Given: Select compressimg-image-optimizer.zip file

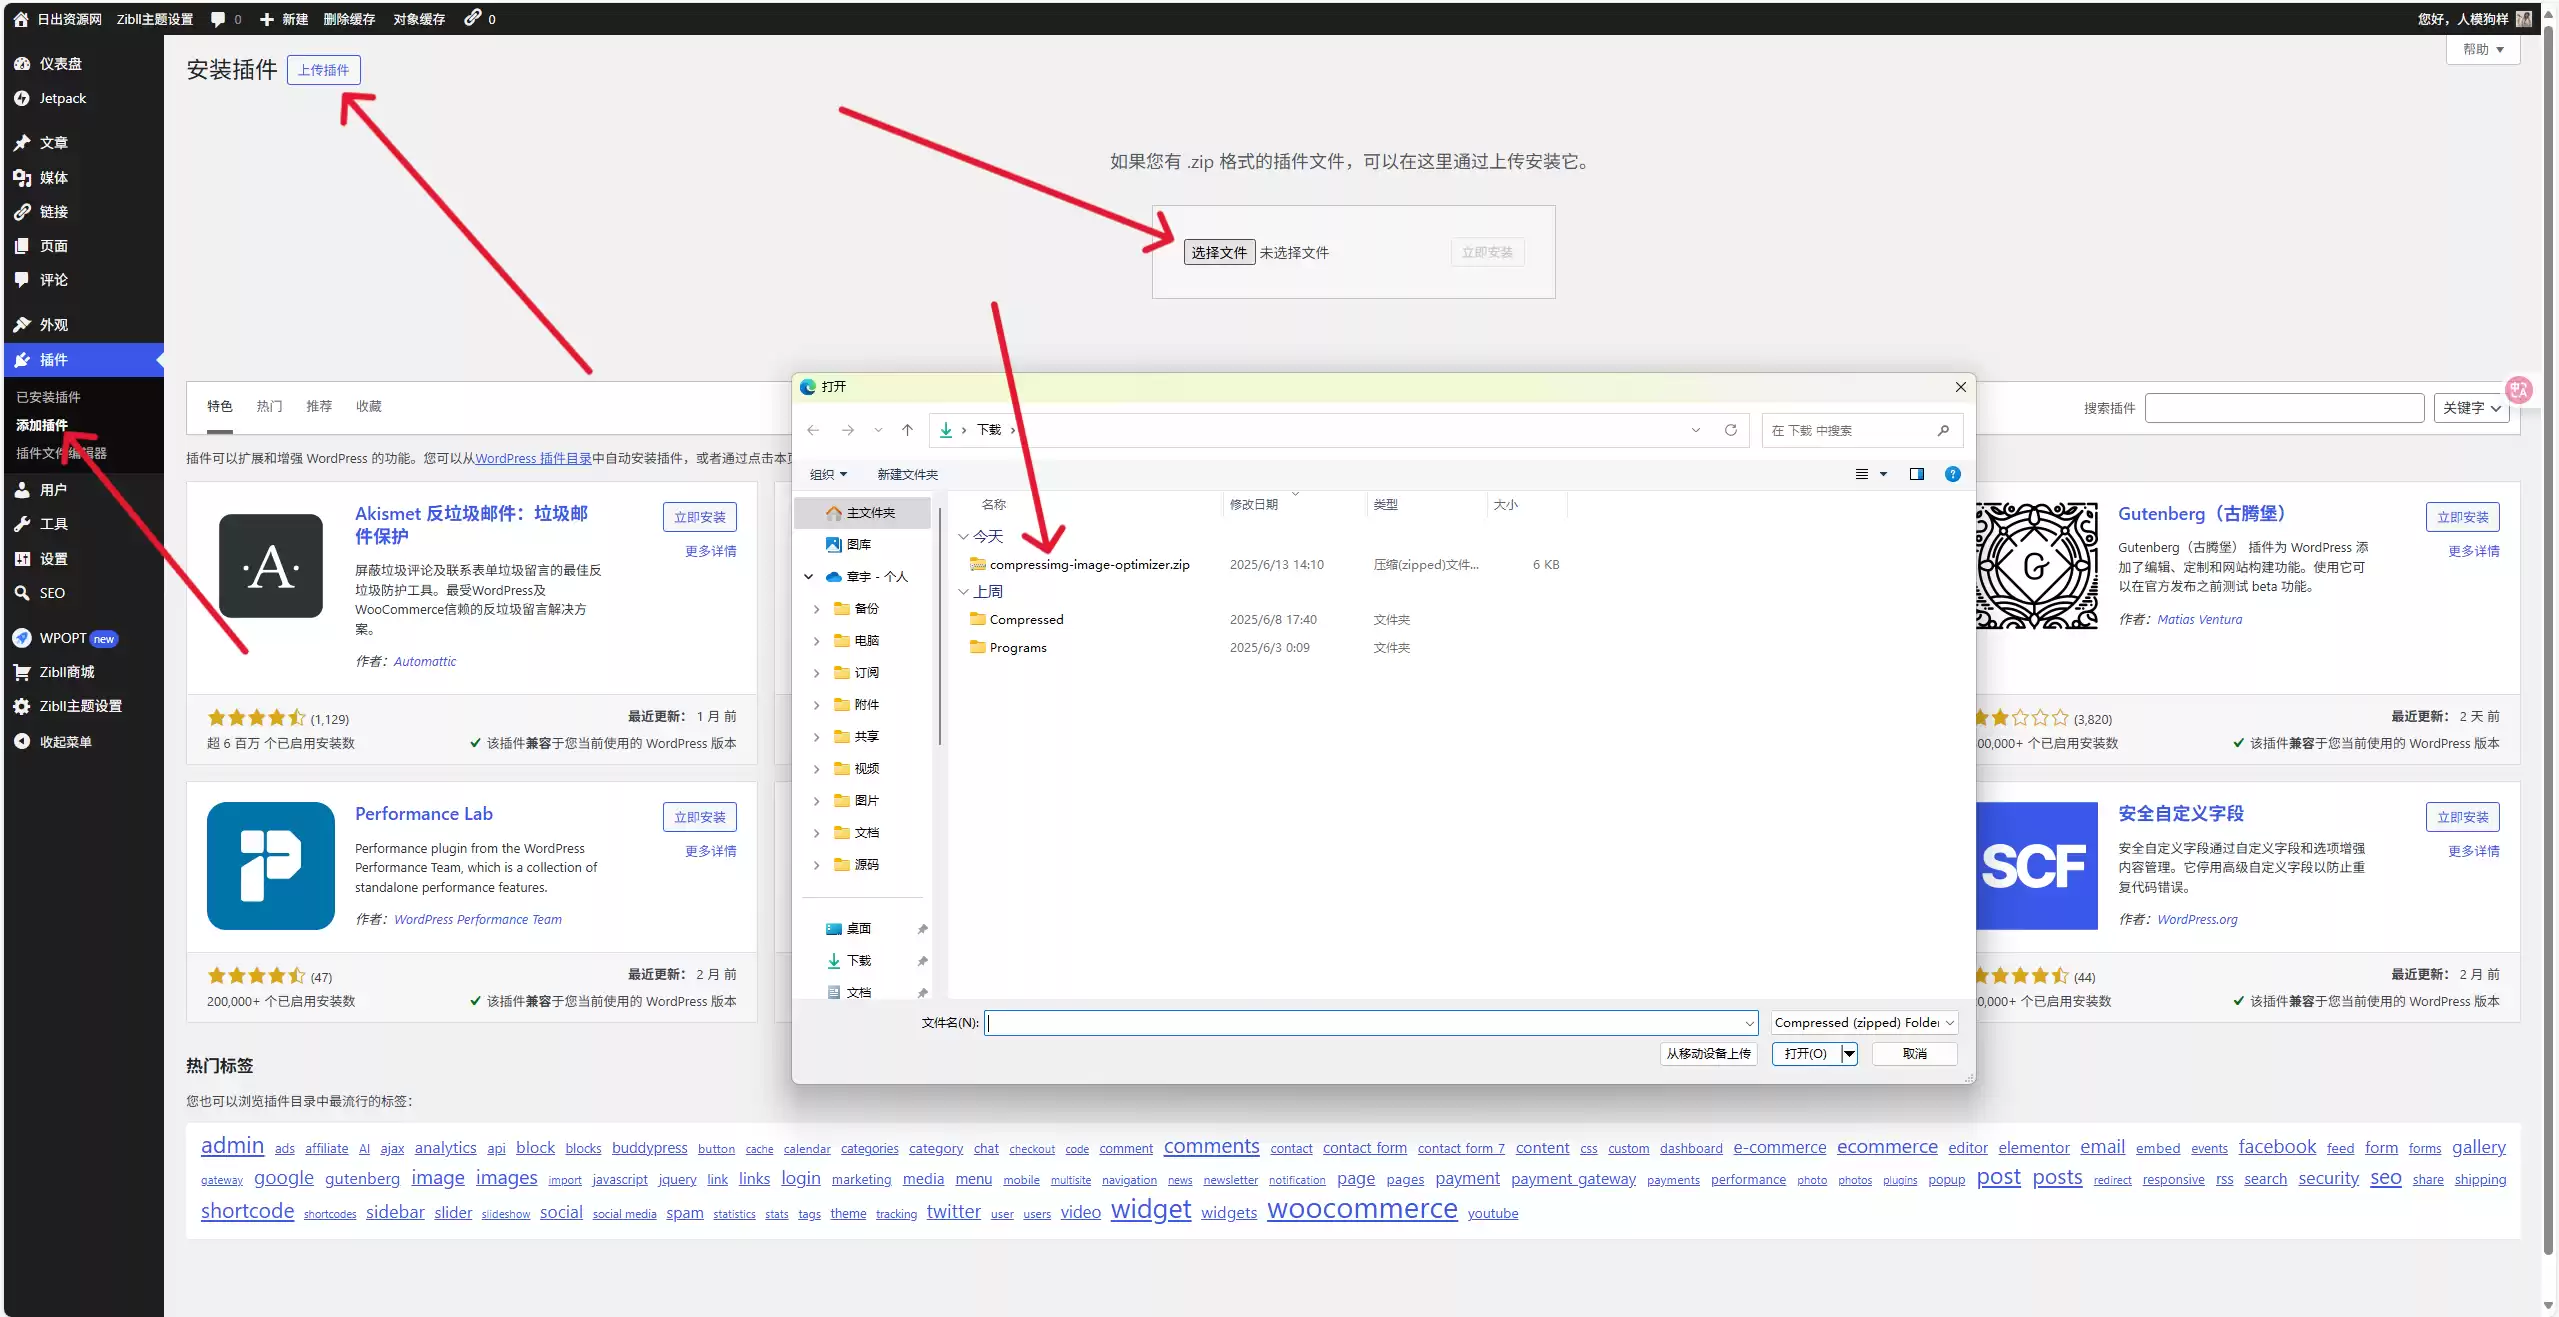Looking at the screenshot, I should [x=1090, y=564].
